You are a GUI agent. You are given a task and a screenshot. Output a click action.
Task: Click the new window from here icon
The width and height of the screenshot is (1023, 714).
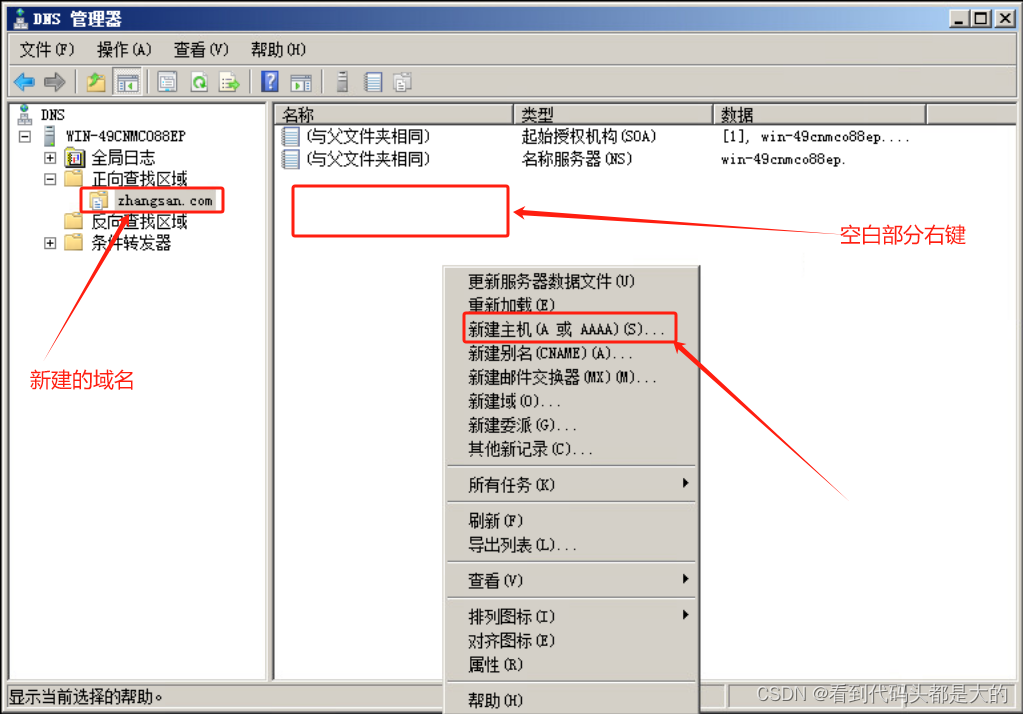click(x=300, y=82)
